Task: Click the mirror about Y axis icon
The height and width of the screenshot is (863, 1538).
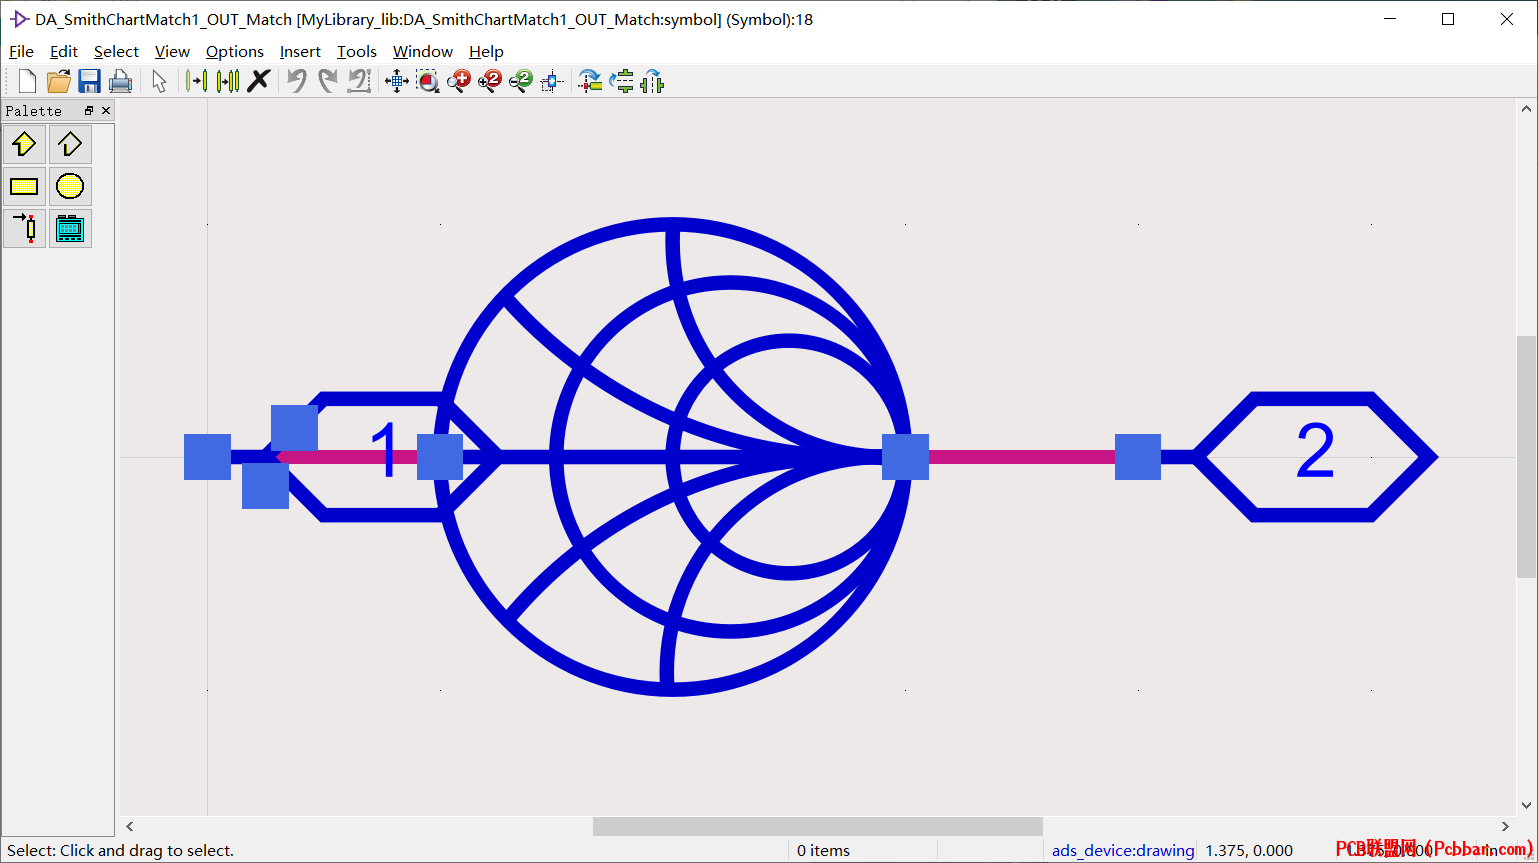Action: tap(652, 81)
